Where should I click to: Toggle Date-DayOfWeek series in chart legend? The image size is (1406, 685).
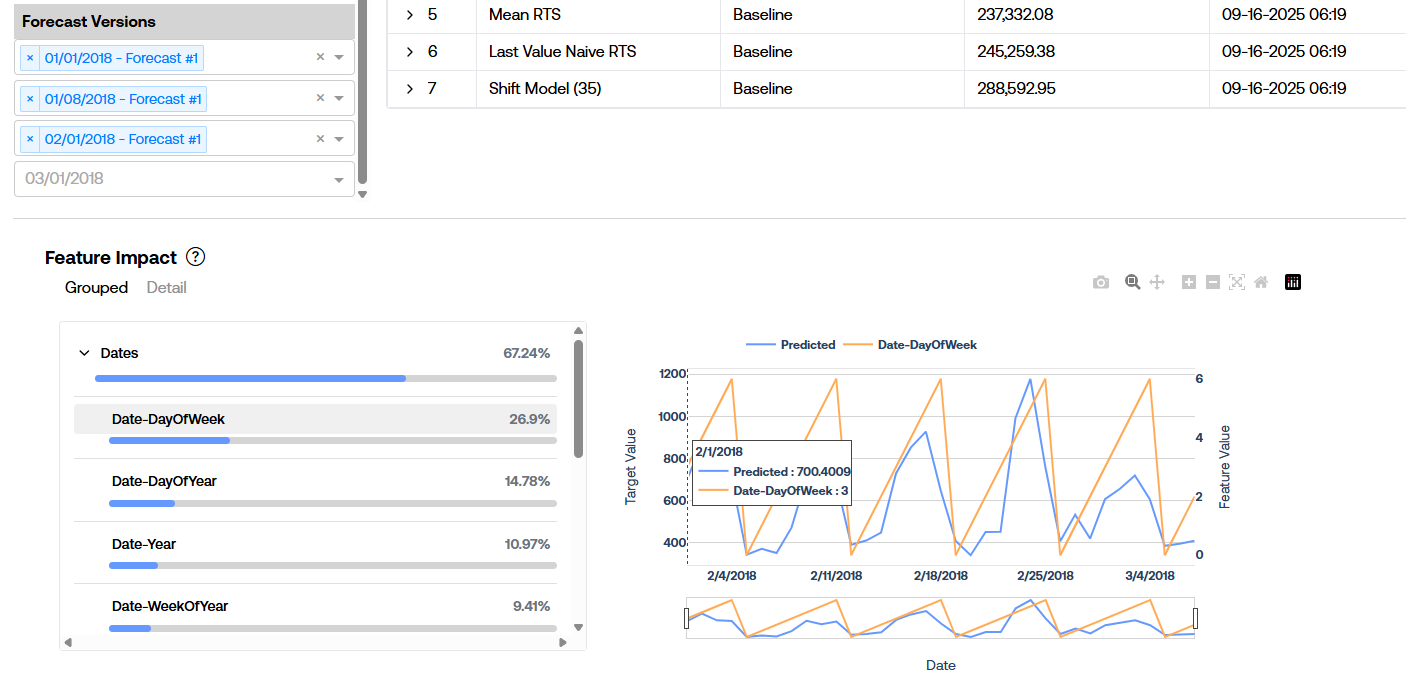point(911,345)
